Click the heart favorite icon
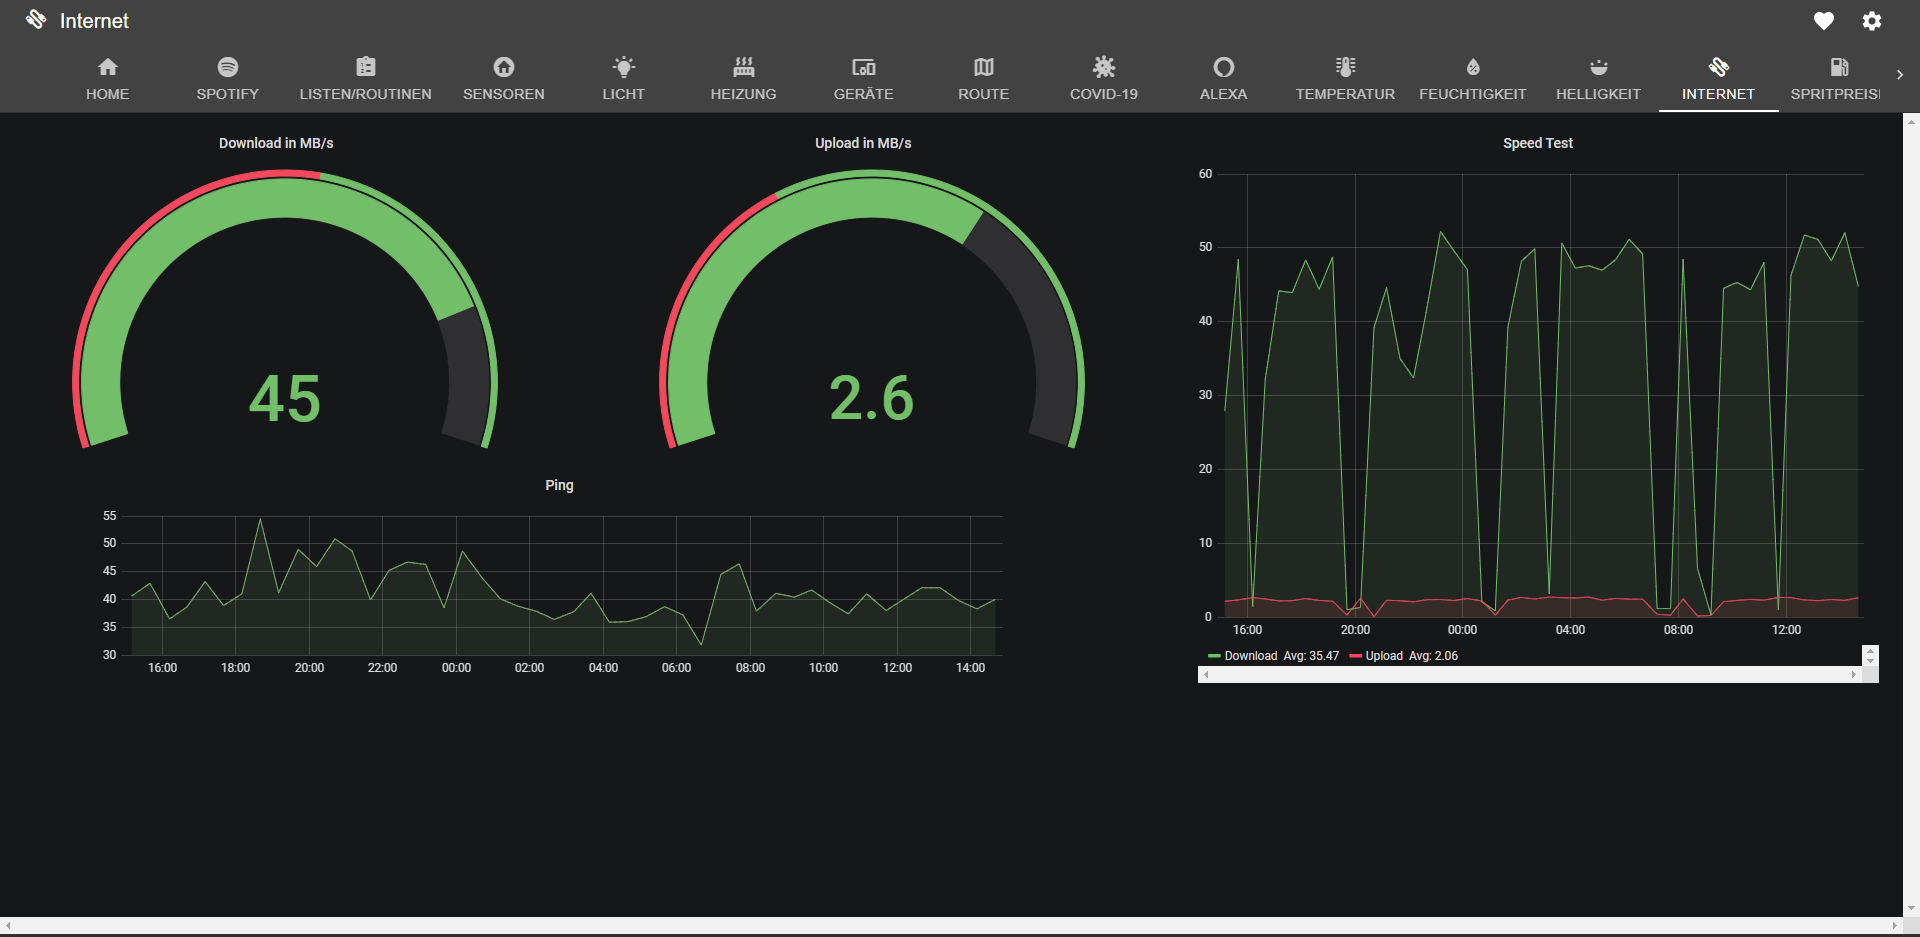Viewport: 1920px width, 937px height. click(1824, 21)
